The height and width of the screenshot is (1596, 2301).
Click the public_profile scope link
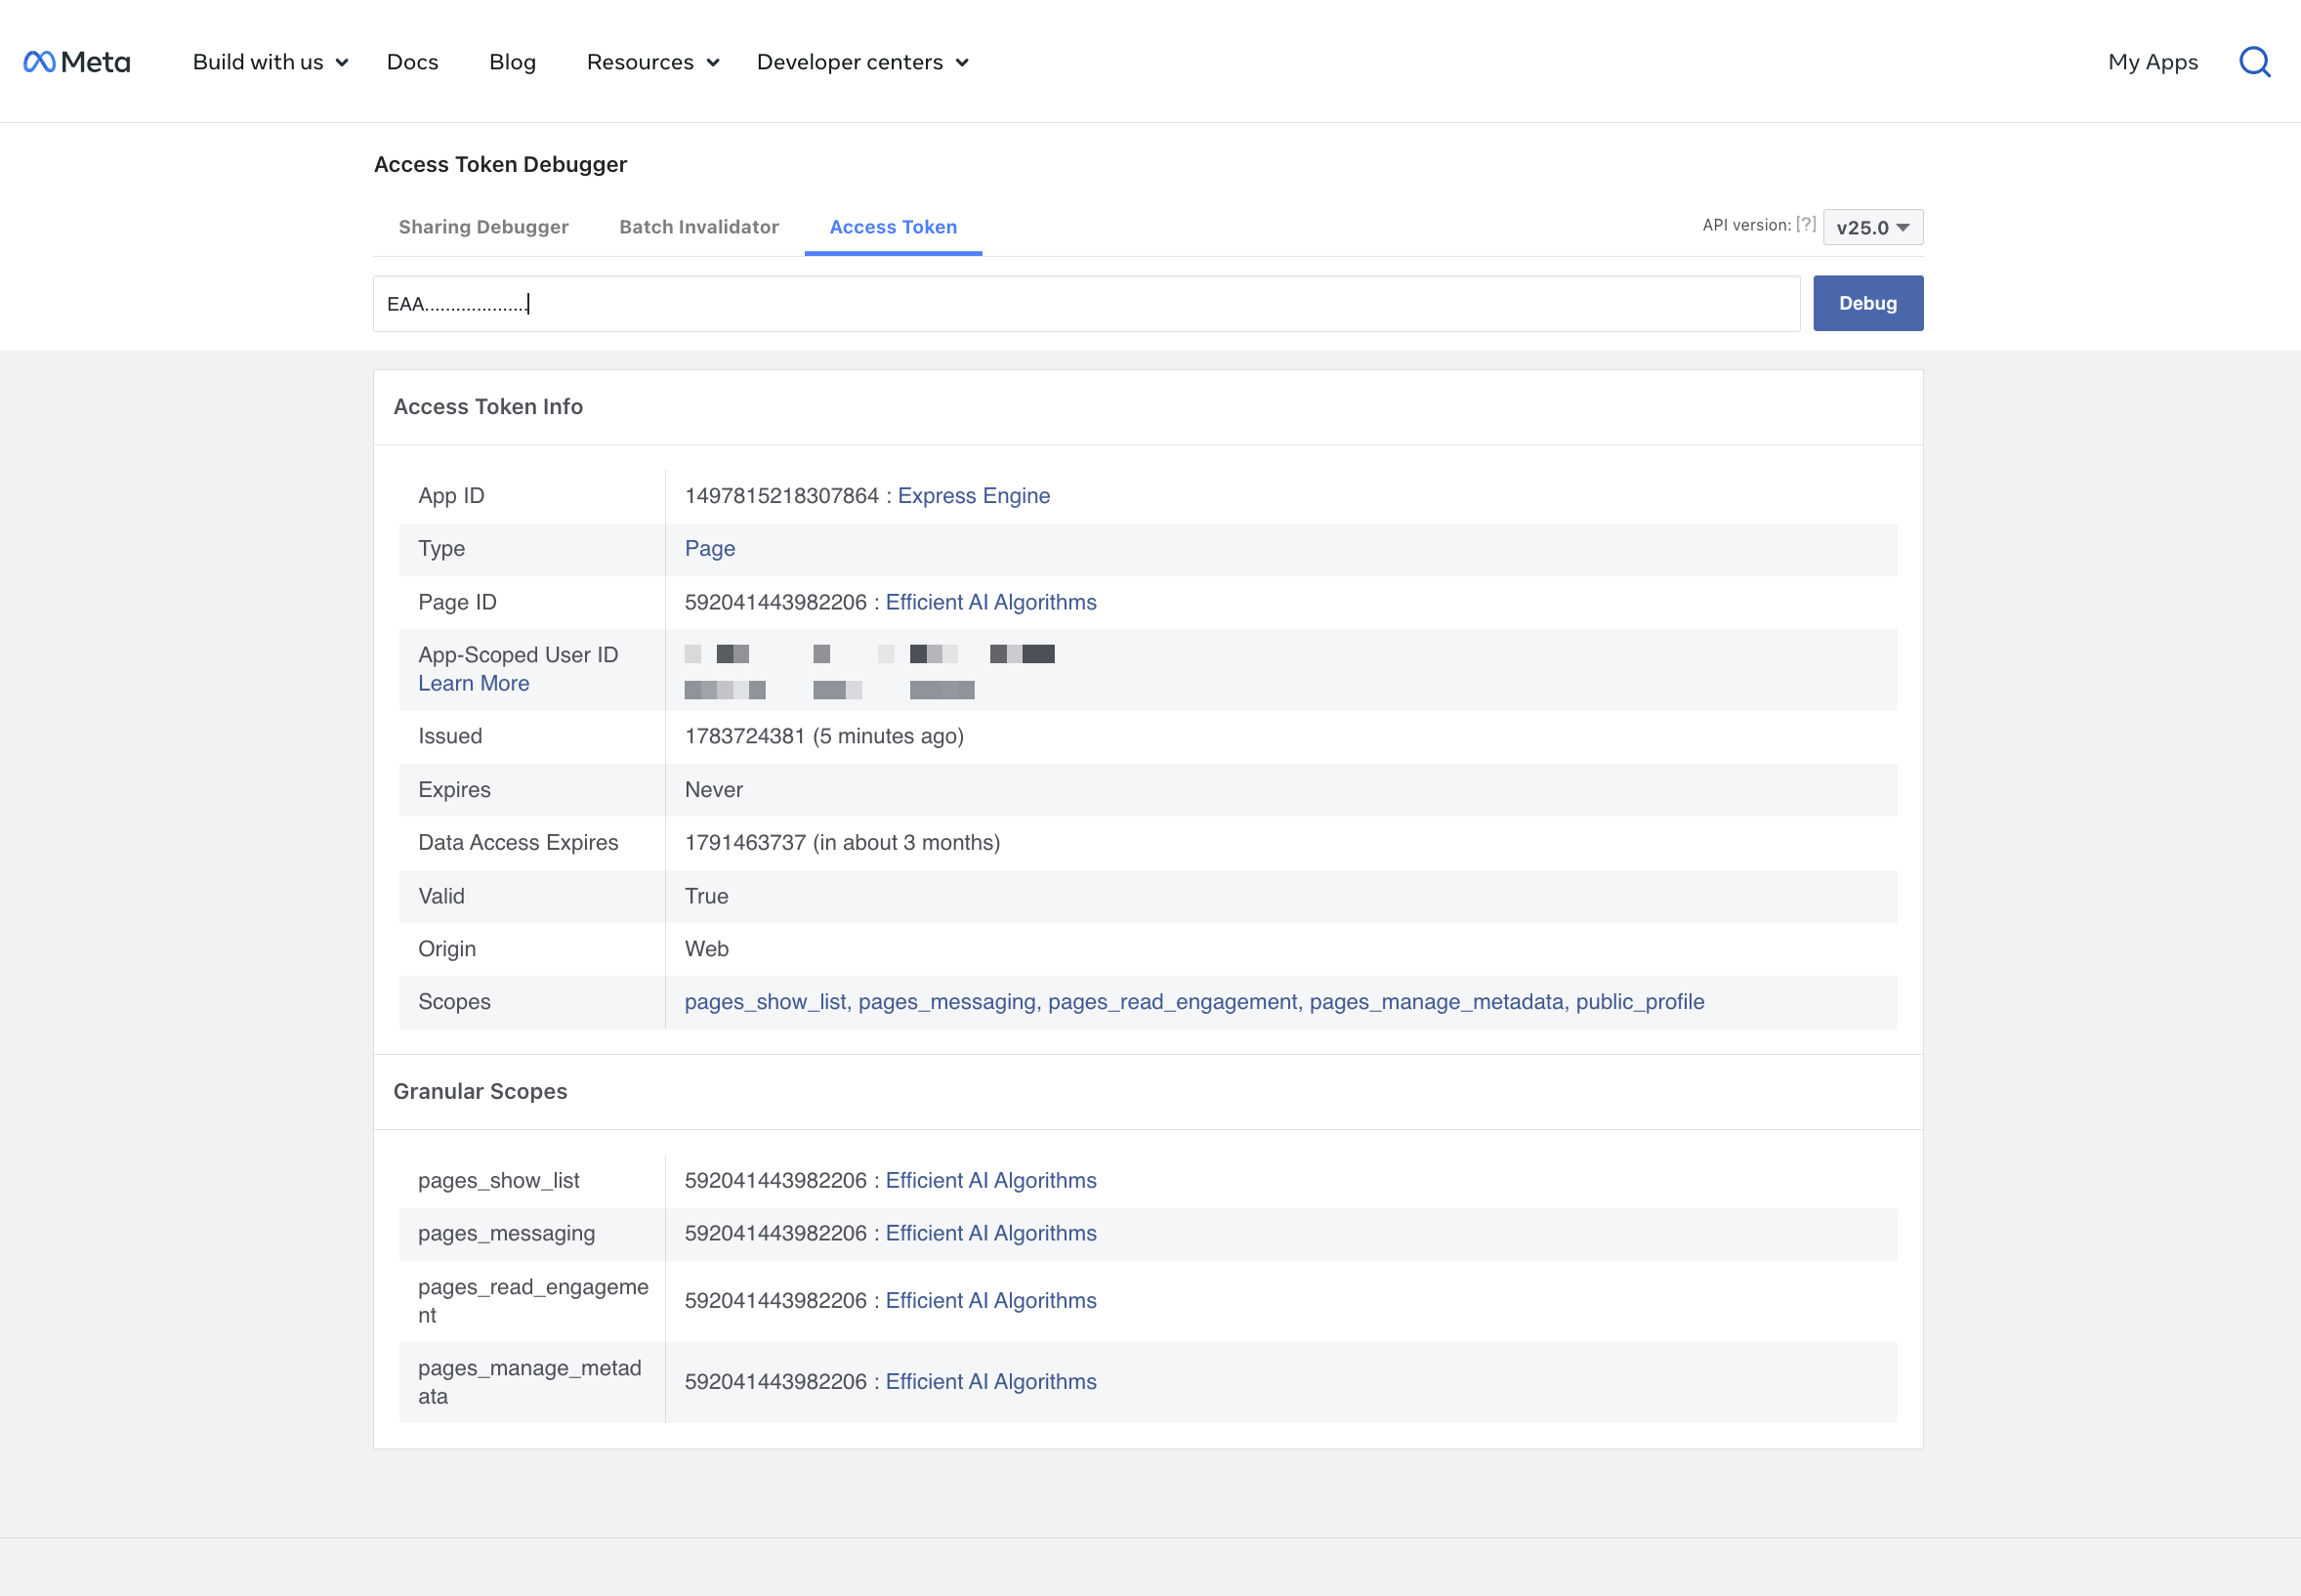(x=1639, y=1002)
